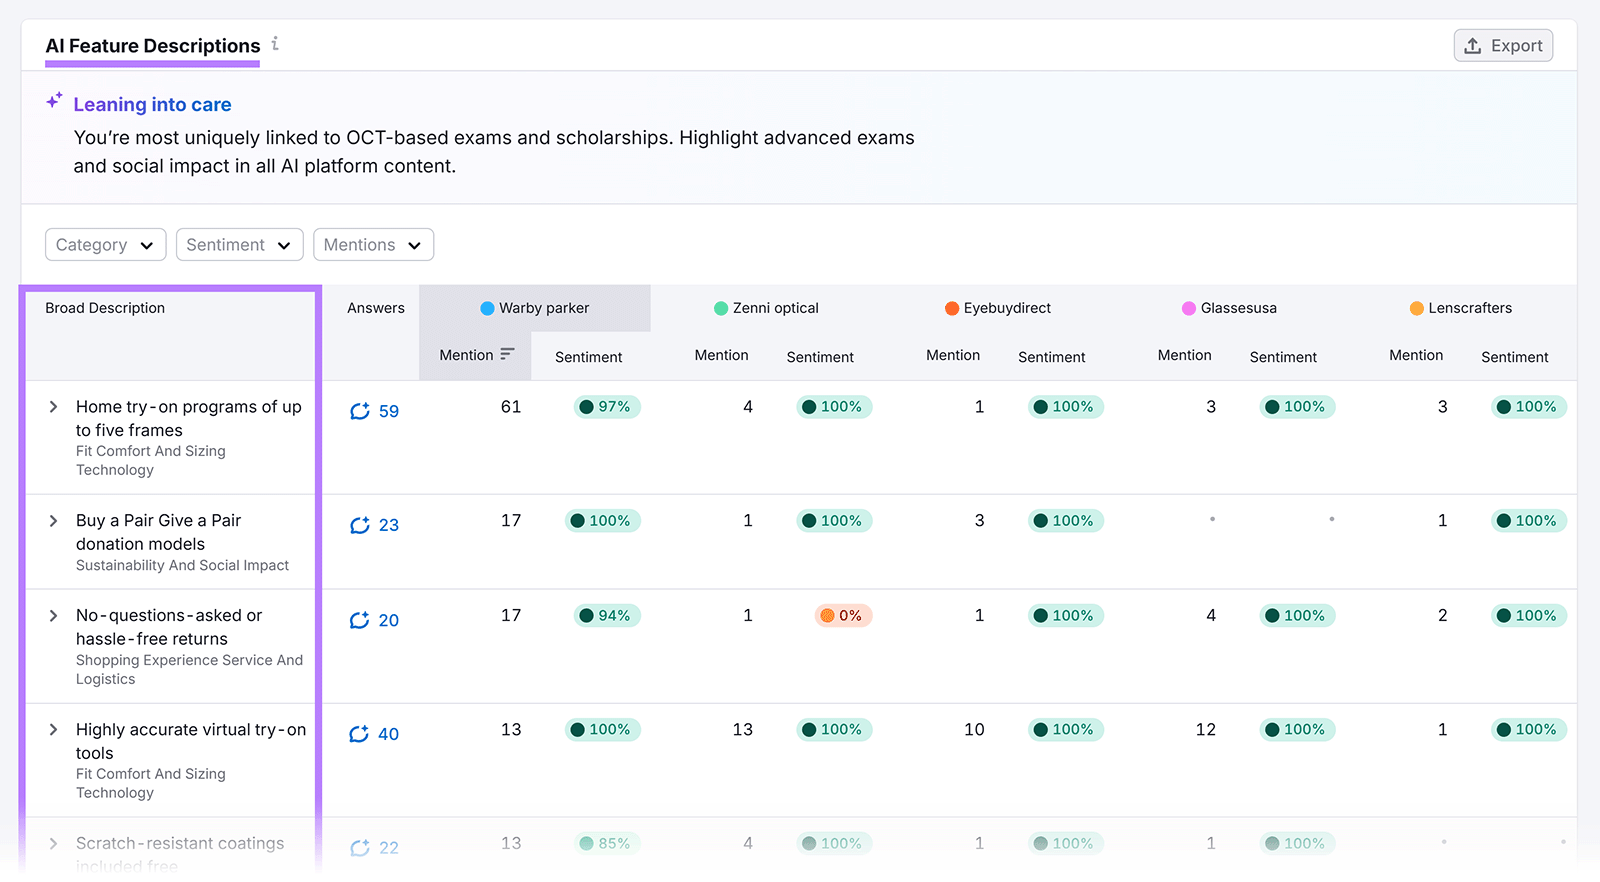Click the pink Glassesusa color dot
This screenshot has height=882, width=1600.
(x=1189, y=308)
